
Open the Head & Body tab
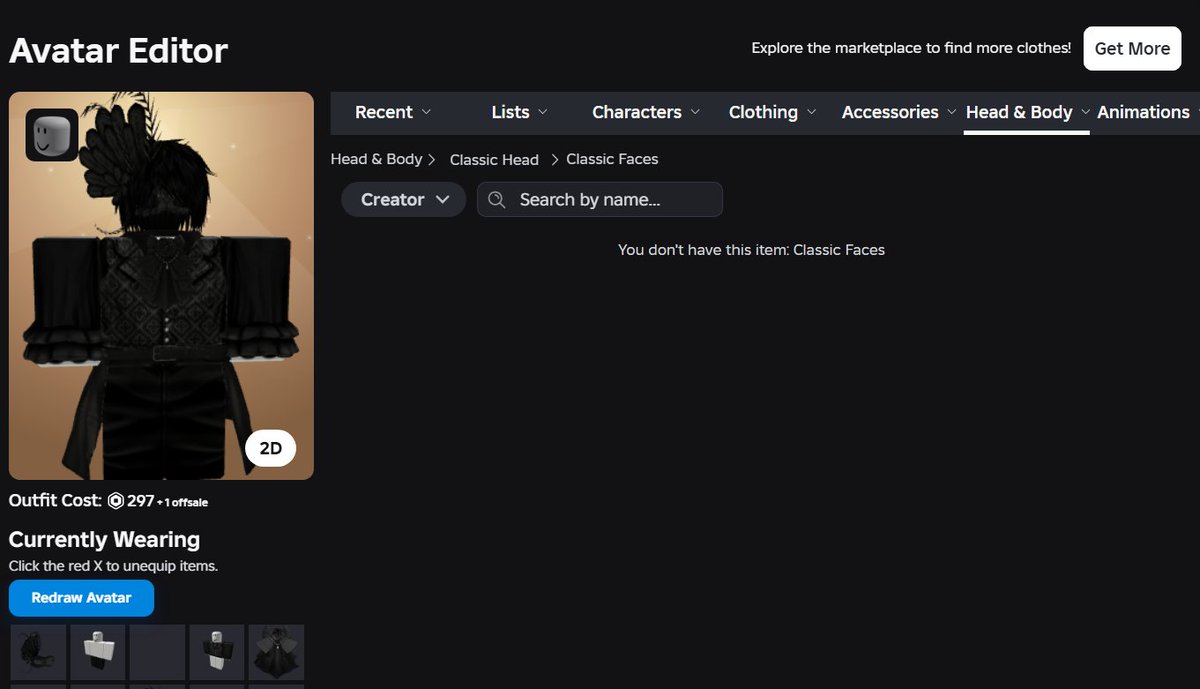click(x=1027, y=112)
